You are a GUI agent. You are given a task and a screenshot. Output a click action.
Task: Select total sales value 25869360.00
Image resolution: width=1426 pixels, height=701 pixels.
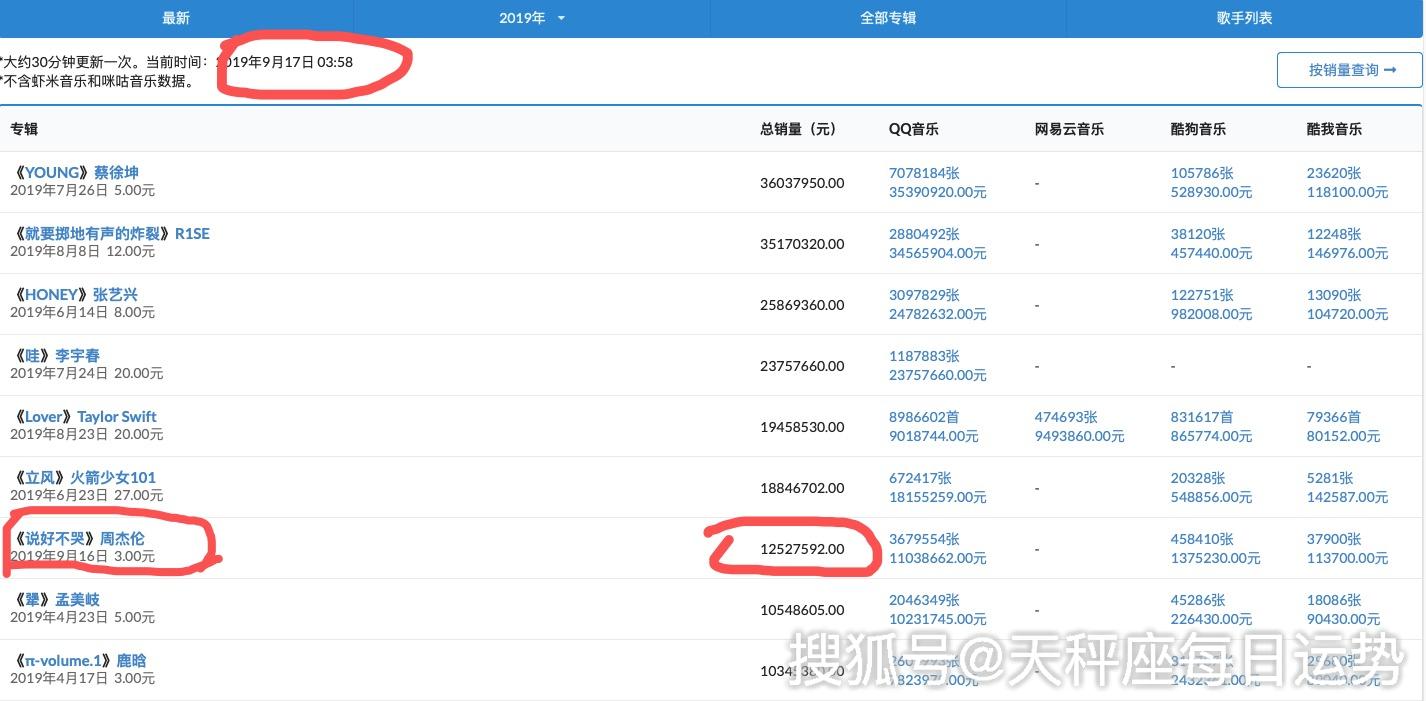(802, 305)
